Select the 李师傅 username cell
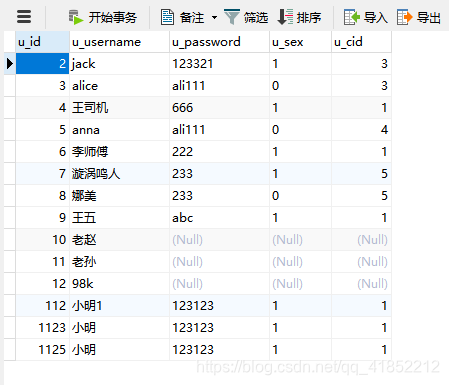 (x=119, y=152)
